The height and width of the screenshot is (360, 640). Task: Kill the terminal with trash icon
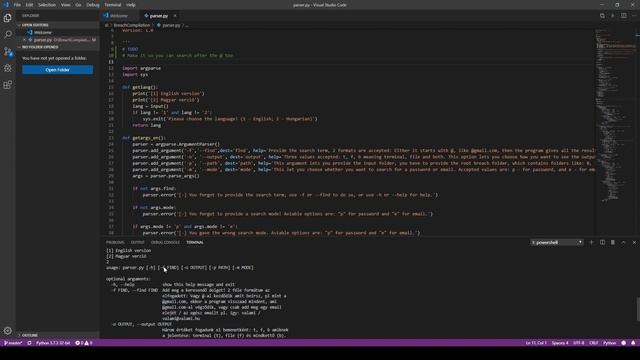[613, 242]
